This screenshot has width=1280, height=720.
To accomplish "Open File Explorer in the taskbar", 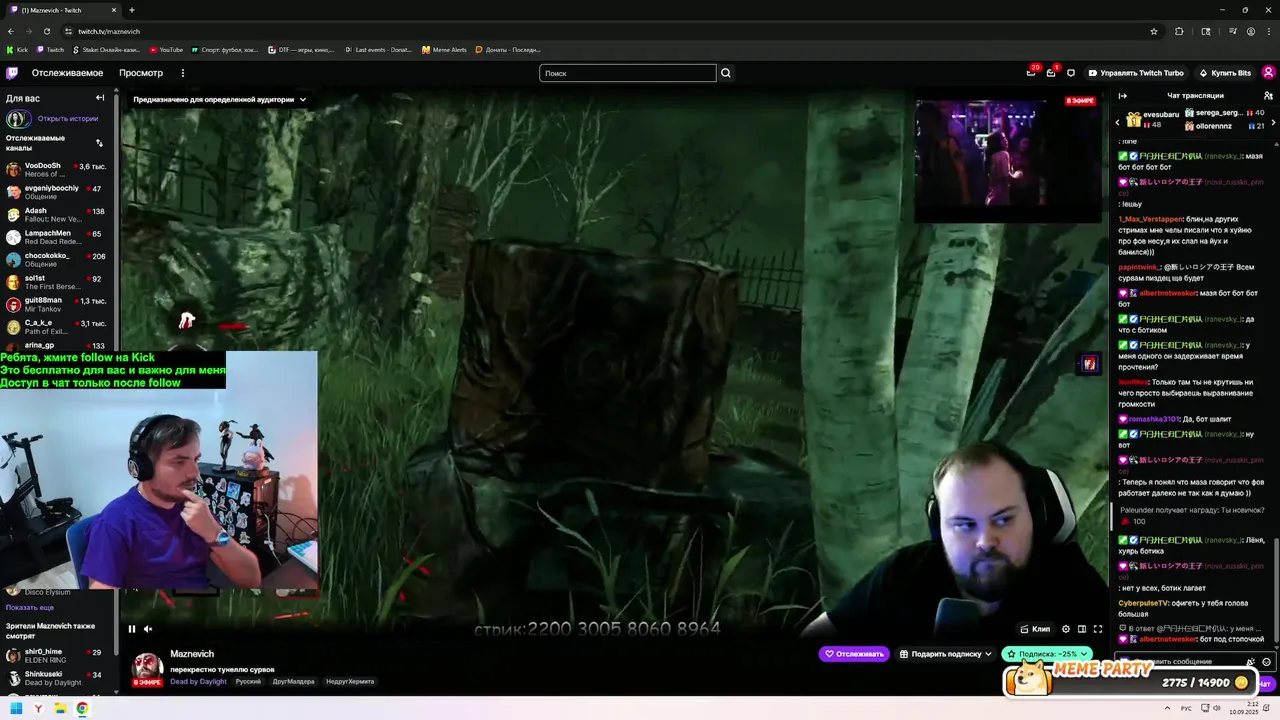I will pyautogui.click(x=60, y=708).
